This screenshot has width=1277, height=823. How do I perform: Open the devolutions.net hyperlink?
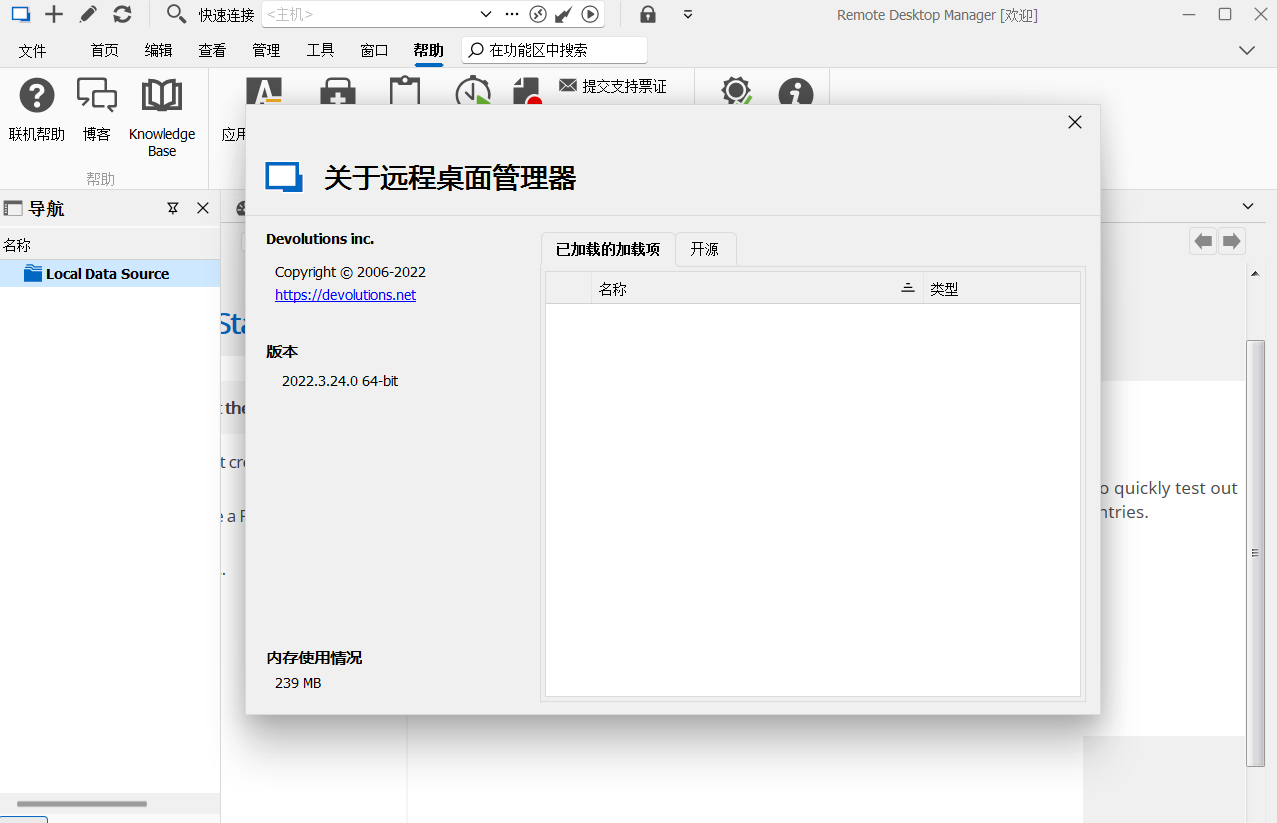tap(345, 295)
